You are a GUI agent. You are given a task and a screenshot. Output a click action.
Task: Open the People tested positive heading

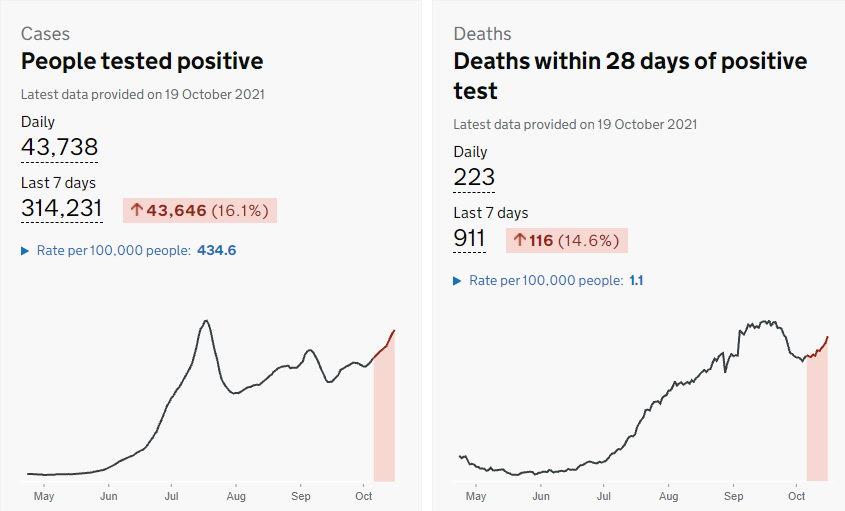coord(142,61)
